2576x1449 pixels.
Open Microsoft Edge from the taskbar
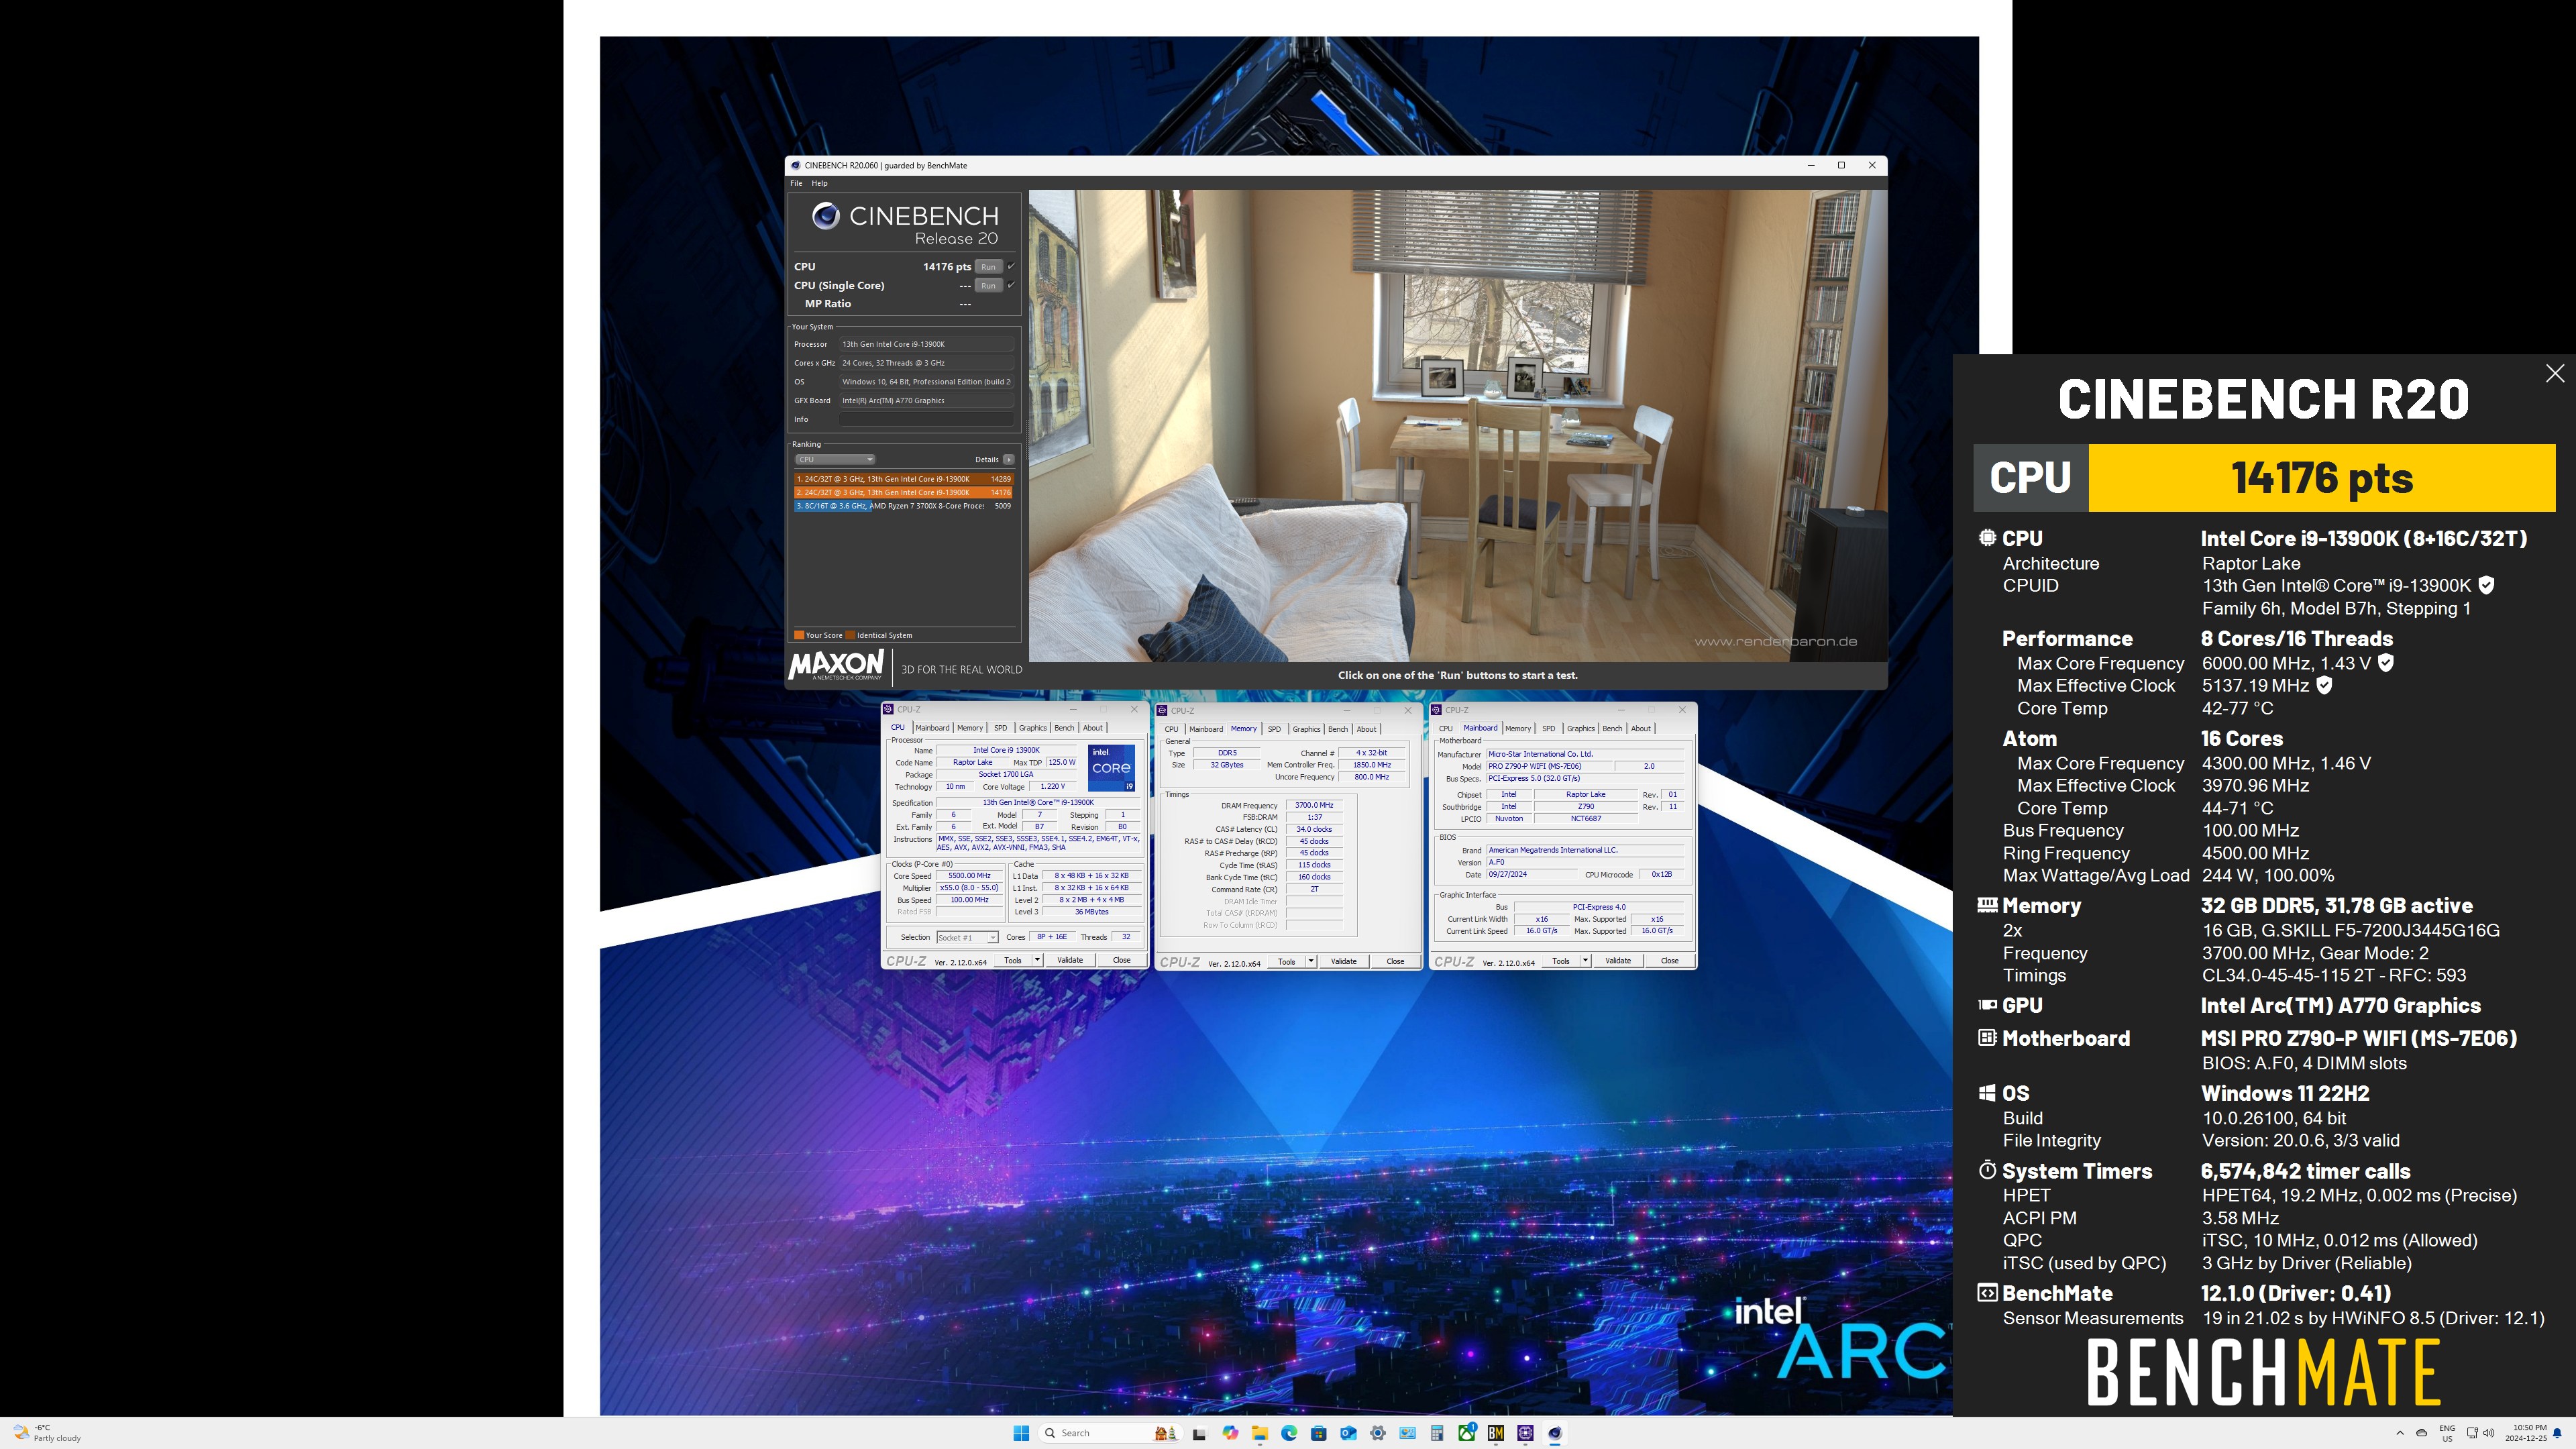(1289, 1433)
